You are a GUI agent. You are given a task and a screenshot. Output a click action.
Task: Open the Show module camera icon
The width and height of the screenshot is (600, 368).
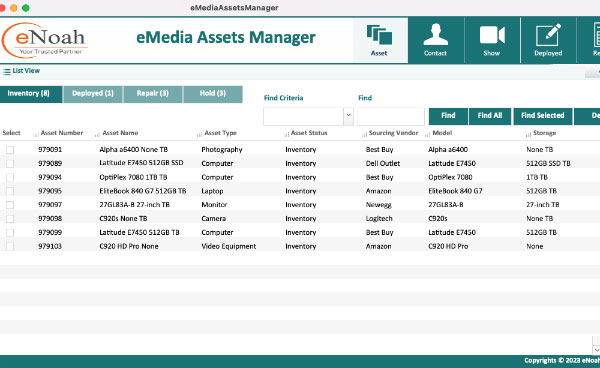pyautogui.click(x=492, y=40)
